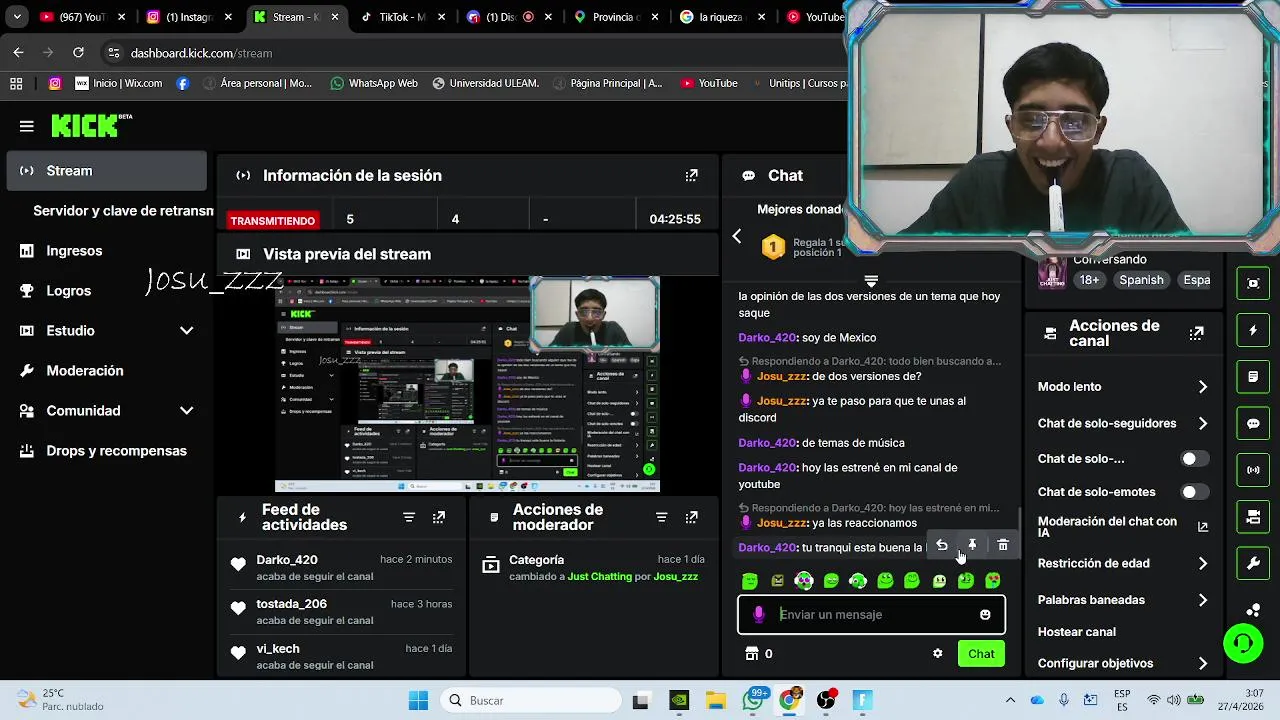Select Stream in the sidebar
Screen dimensions: 1280x720
(x=106, y=171)
